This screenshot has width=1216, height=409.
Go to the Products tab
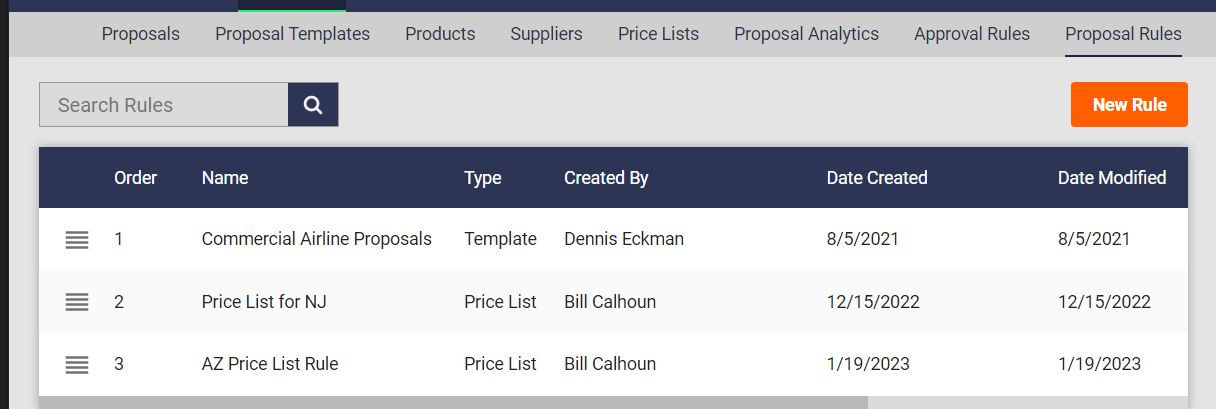pos(440,34)
